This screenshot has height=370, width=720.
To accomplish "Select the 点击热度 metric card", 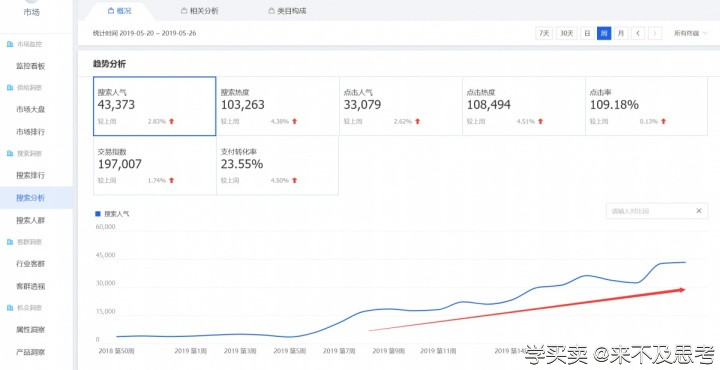I will pyautogui.click(x=524, y=106).
